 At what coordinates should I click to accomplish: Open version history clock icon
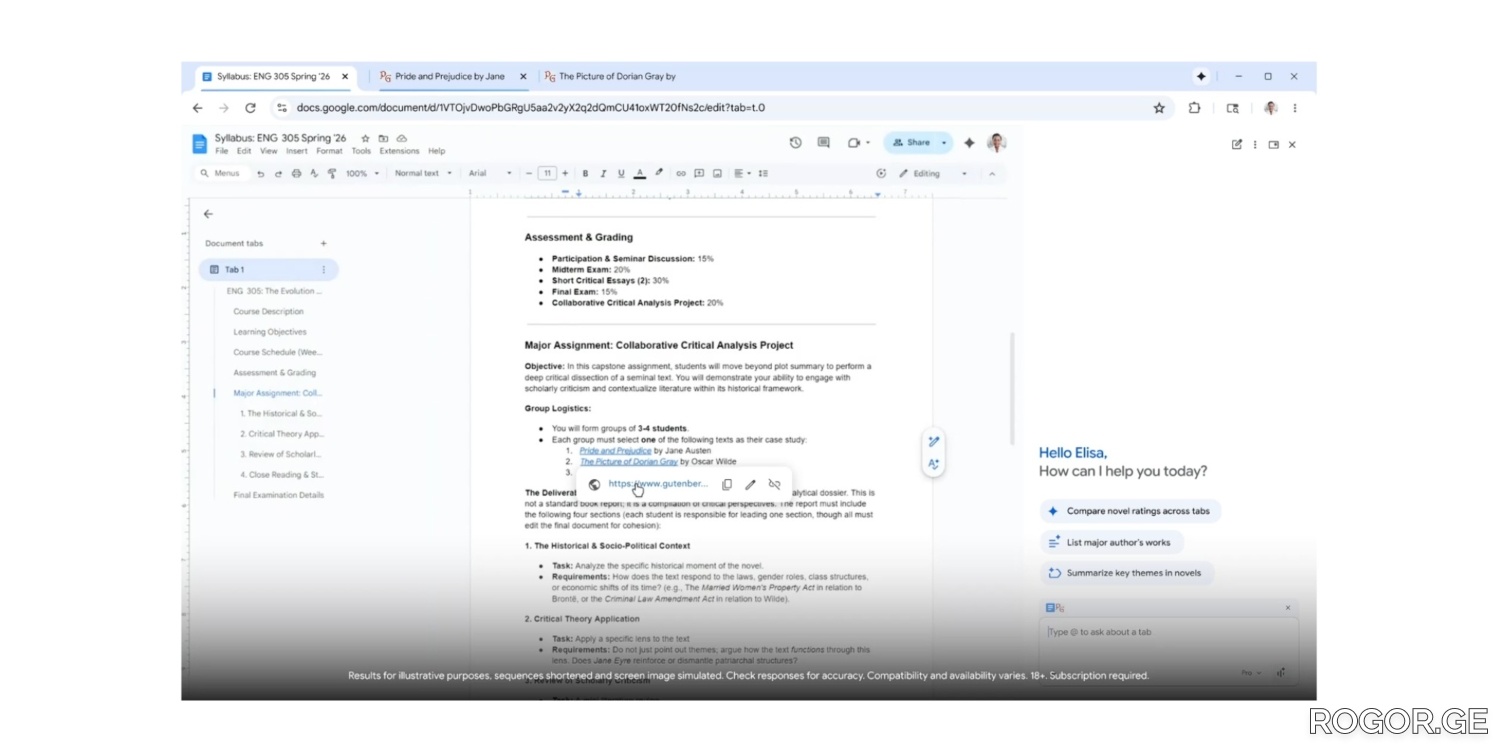coord(795,143)
